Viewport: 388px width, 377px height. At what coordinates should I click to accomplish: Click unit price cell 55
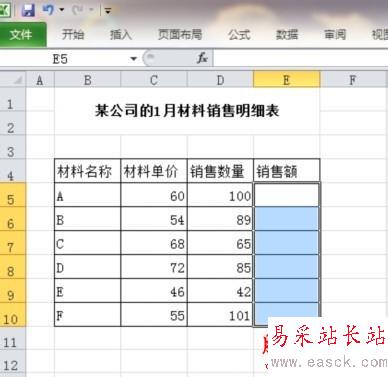(154, 315)
